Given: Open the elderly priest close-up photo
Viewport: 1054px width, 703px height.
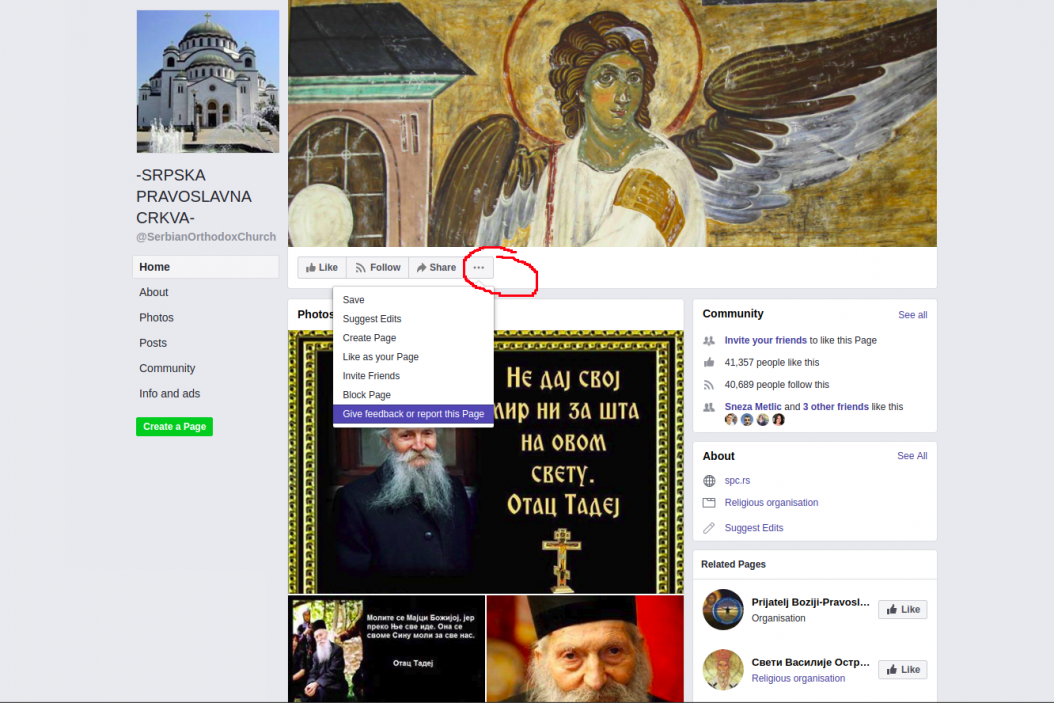Looking at the screenshot, I should 585,649.
